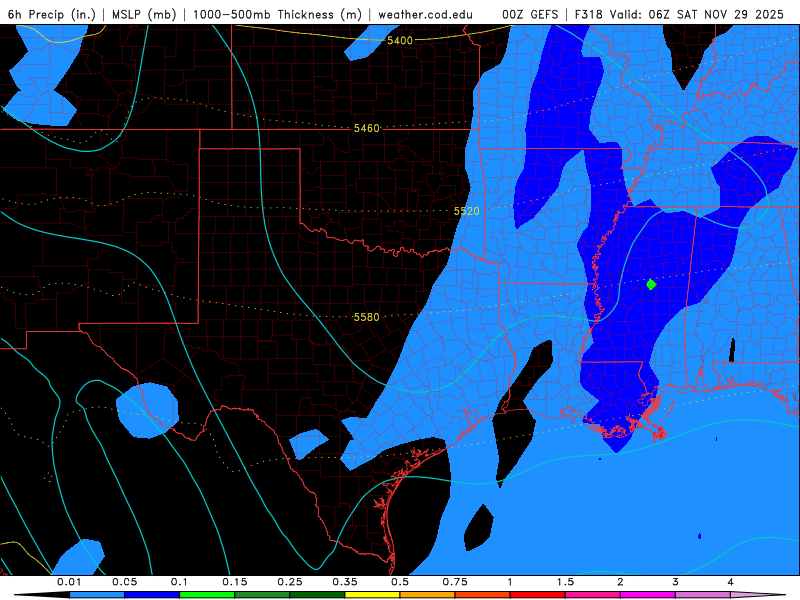The image size is (800, 600).
Task: Click the legend value 2
Action: click(x=620, y=582)
